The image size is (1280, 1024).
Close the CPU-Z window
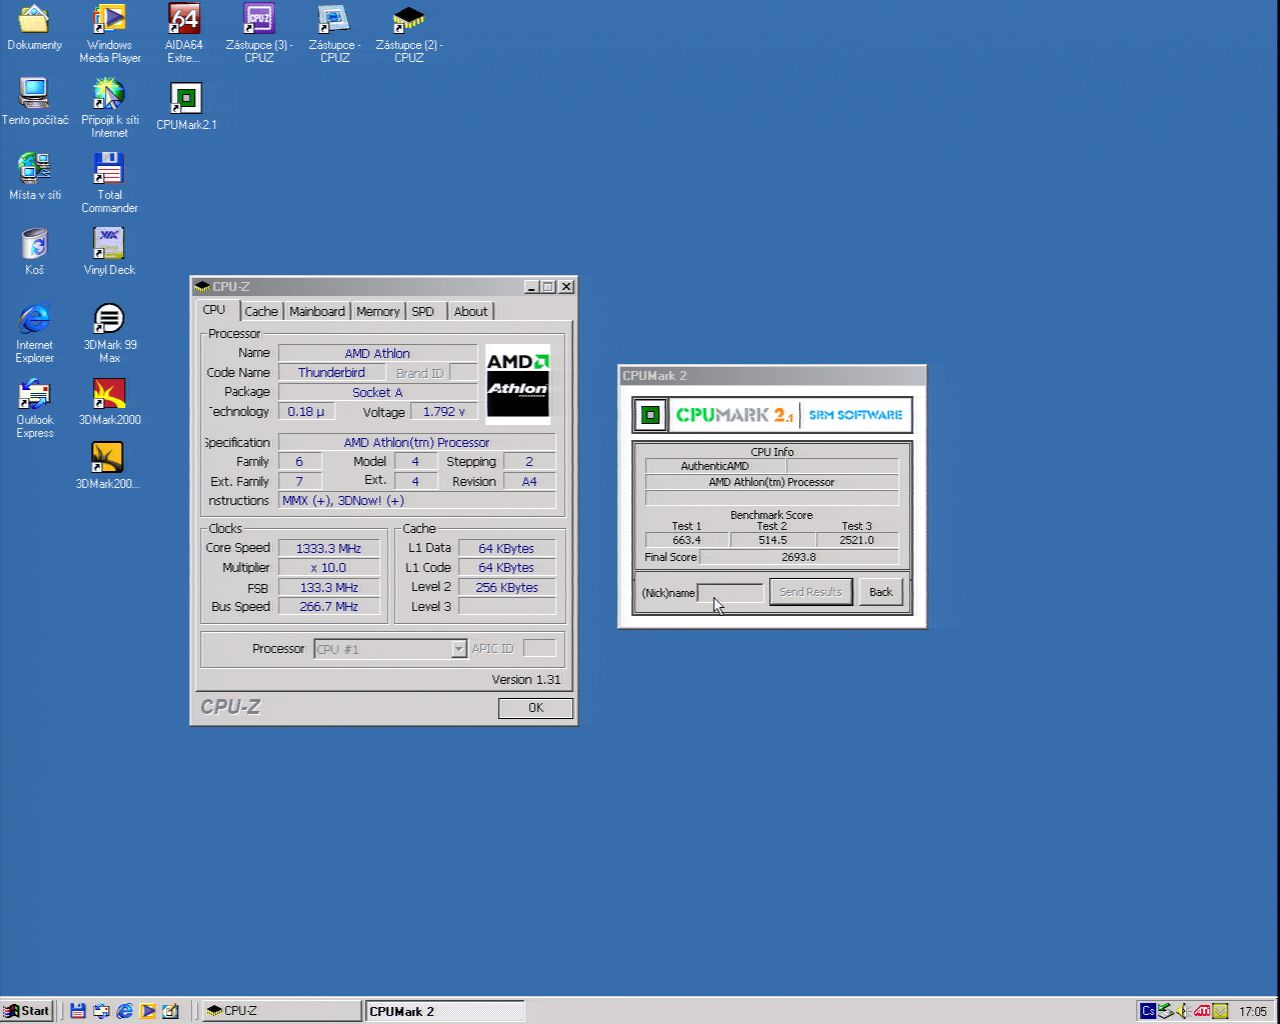(566, 287)
